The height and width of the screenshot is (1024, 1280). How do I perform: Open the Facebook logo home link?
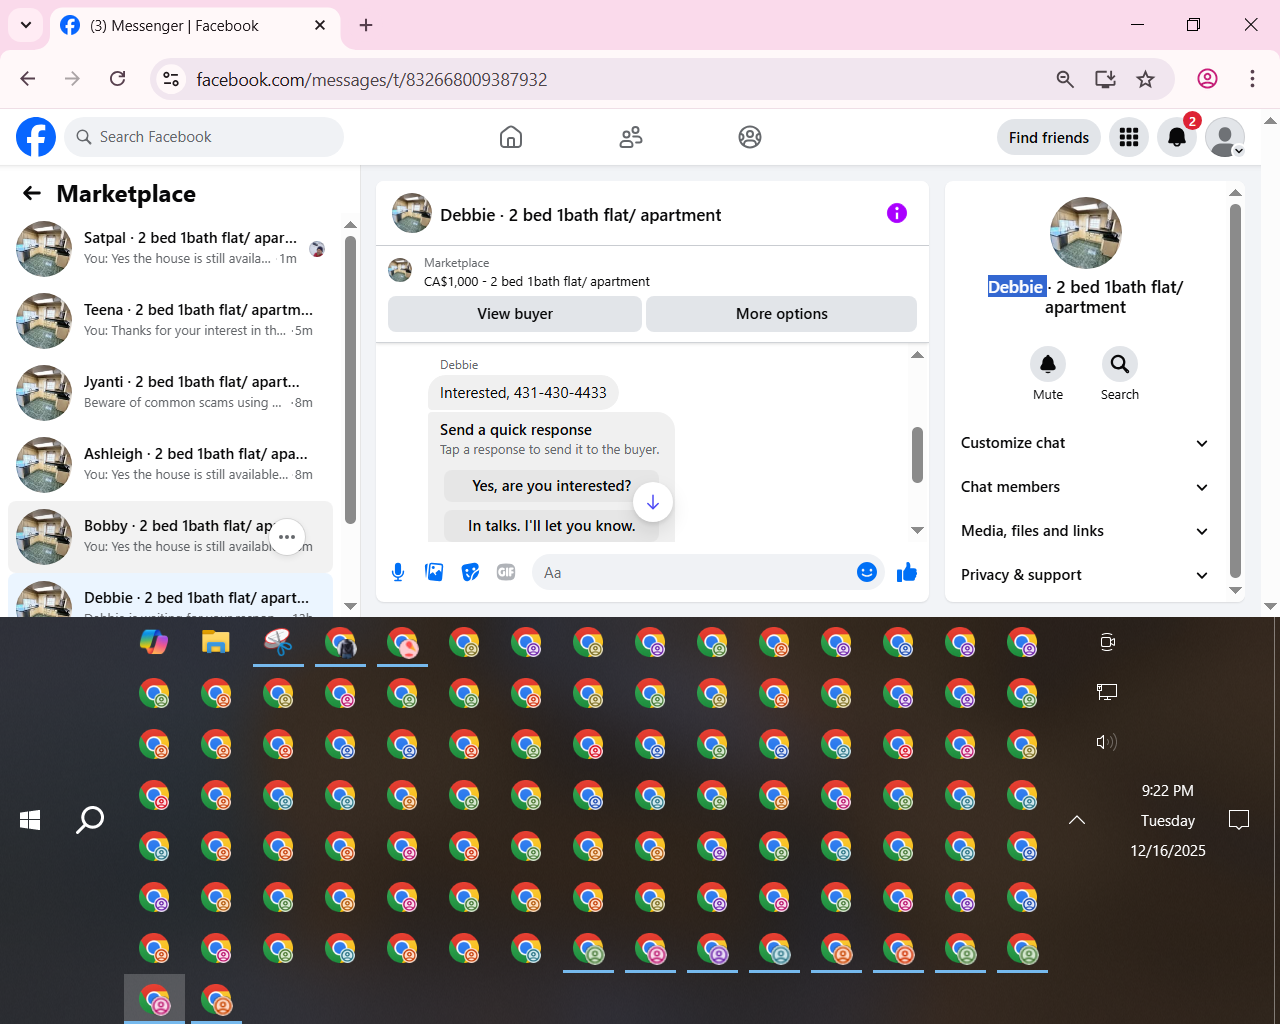pos(36,137)
